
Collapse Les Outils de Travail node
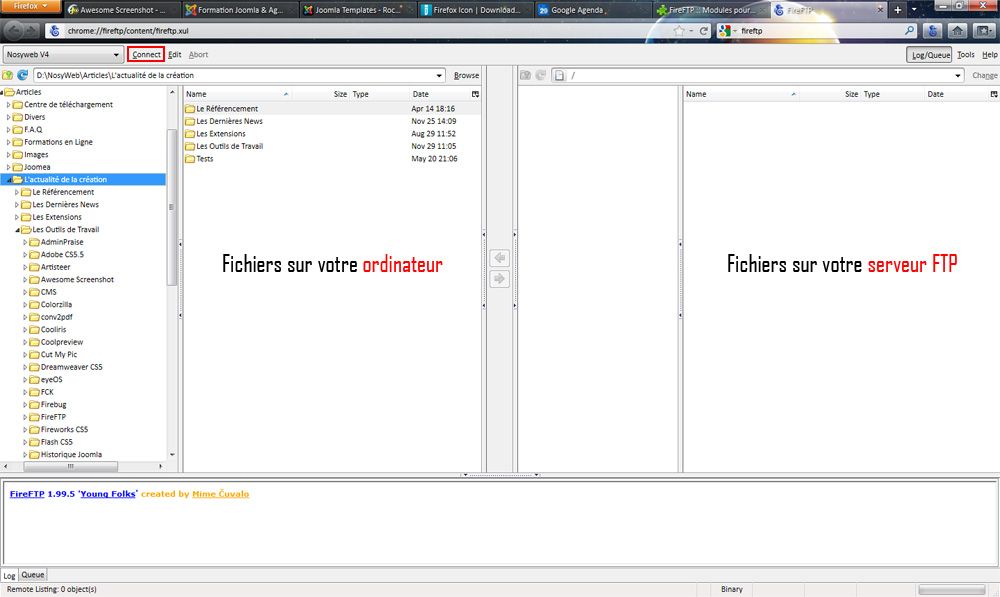[18, 230]
